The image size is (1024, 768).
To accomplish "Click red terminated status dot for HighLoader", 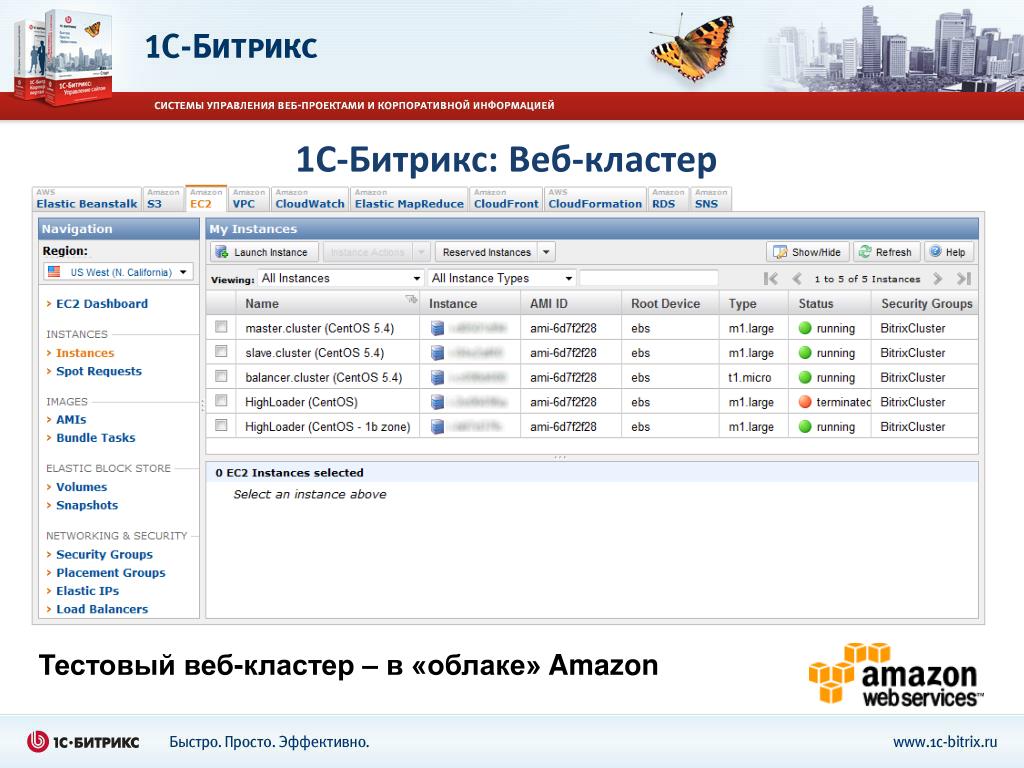I will tap(805, 402).
